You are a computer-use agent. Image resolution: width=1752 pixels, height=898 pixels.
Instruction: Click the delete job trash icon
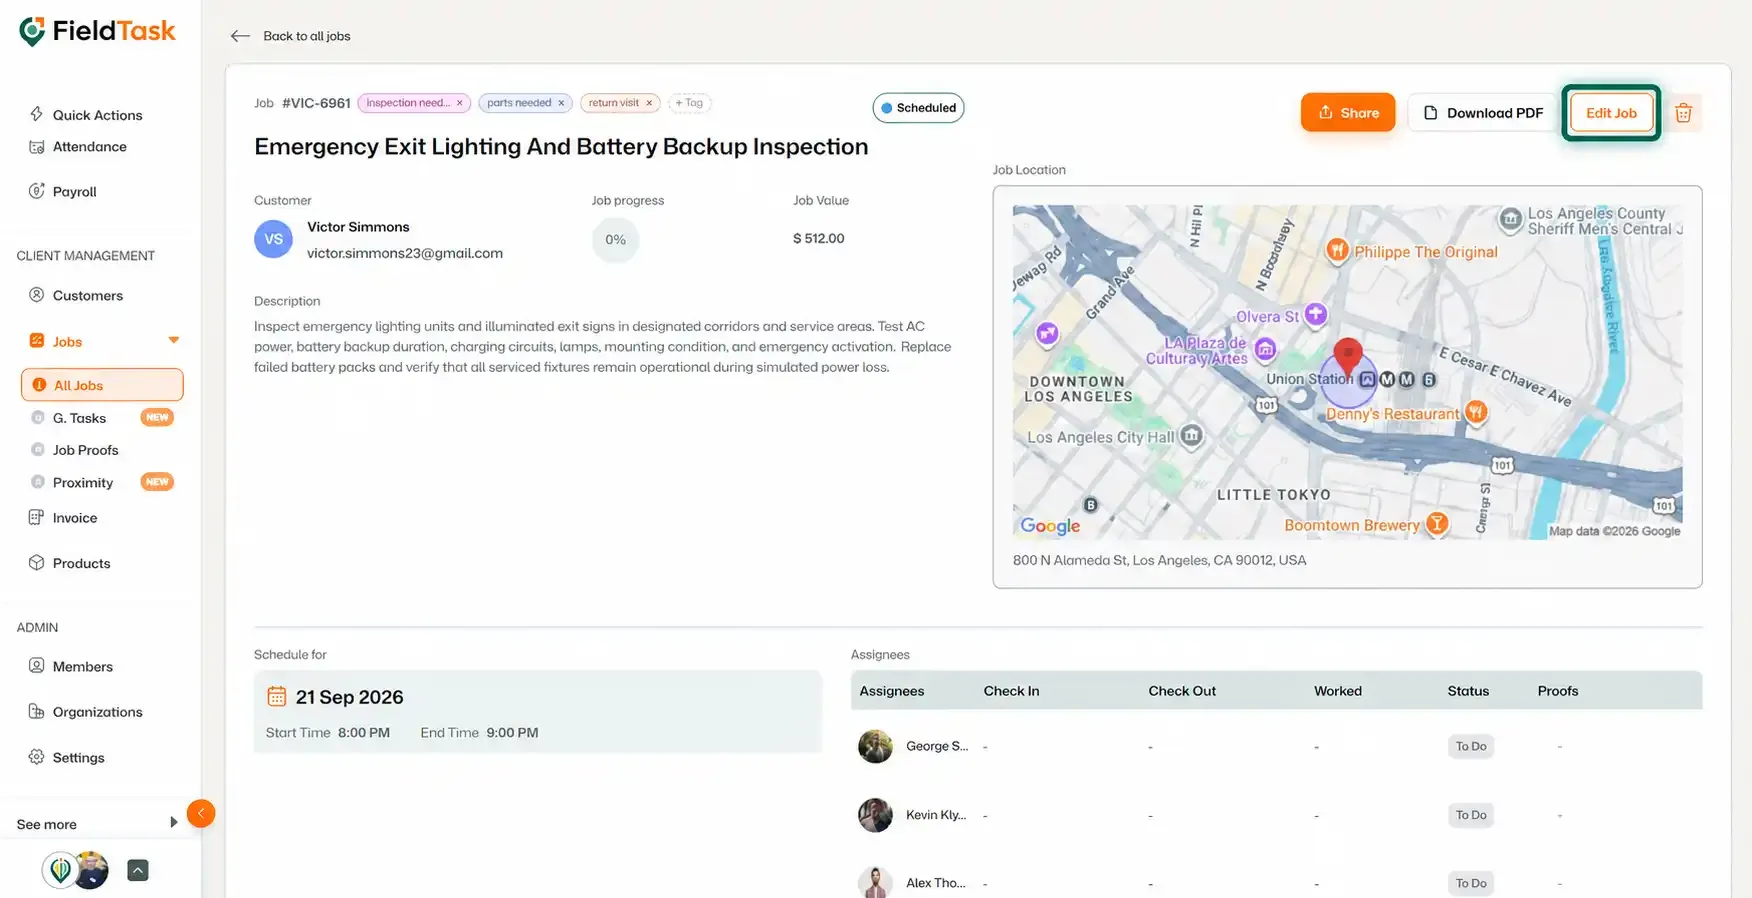[x=1683, y=113]
